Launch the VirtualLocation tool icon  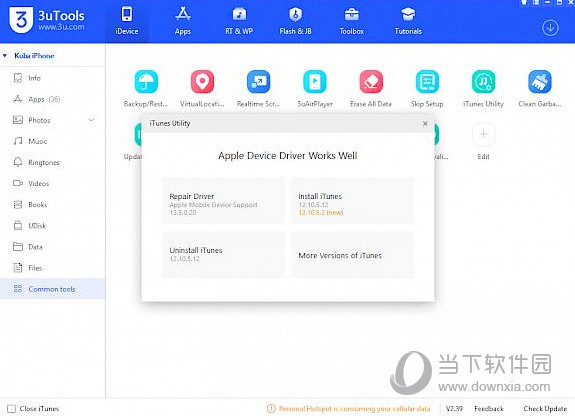(202, 81)
